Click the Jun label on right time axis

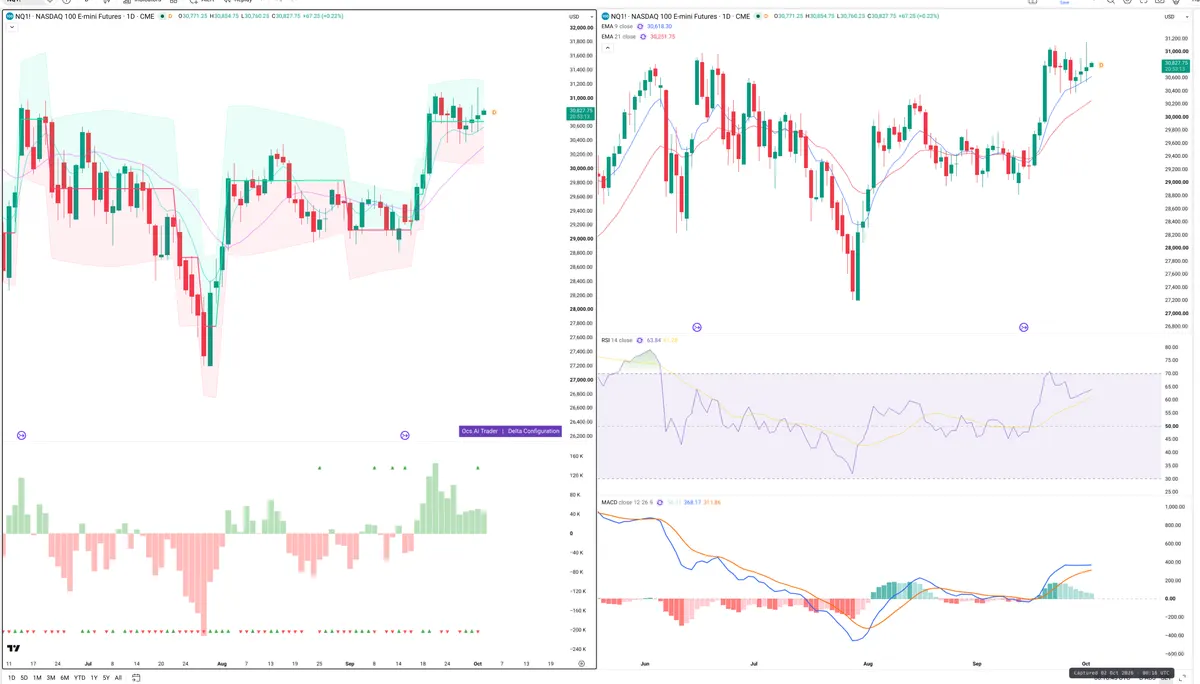click(x=646, y=663)
